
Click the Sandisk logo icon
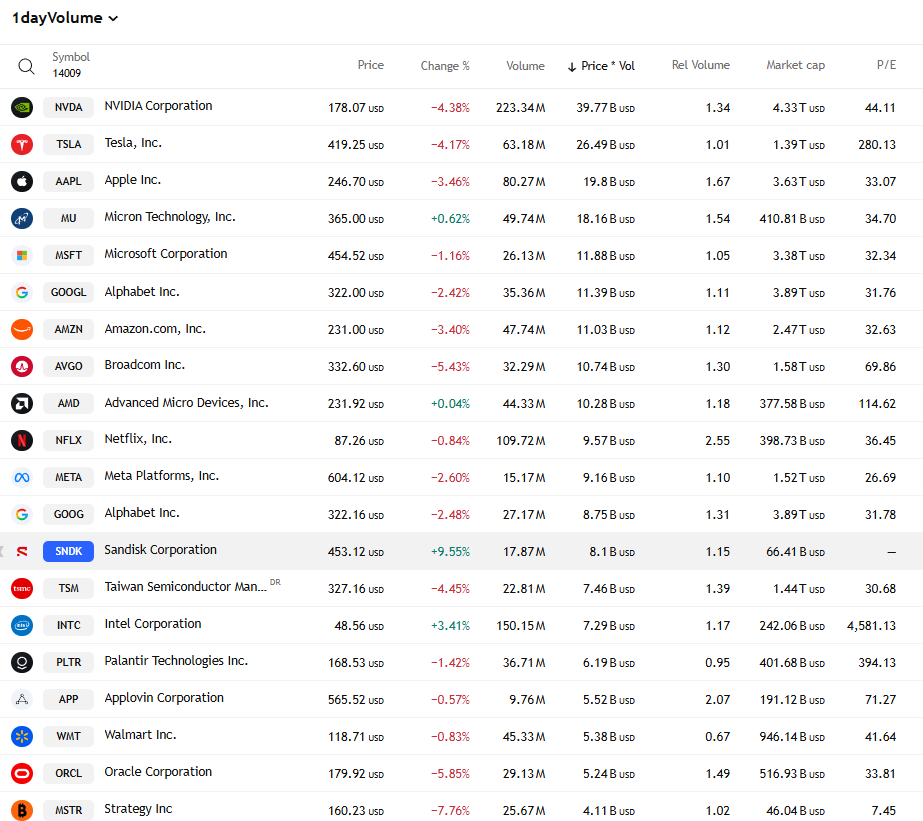(22, 551)
